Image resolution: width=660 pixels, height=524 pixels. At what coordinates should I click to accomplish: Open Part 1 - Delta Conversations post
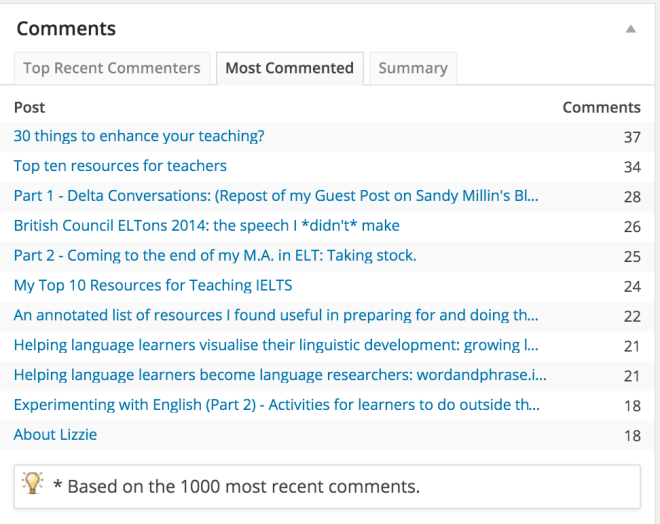[x=276, y=196]
